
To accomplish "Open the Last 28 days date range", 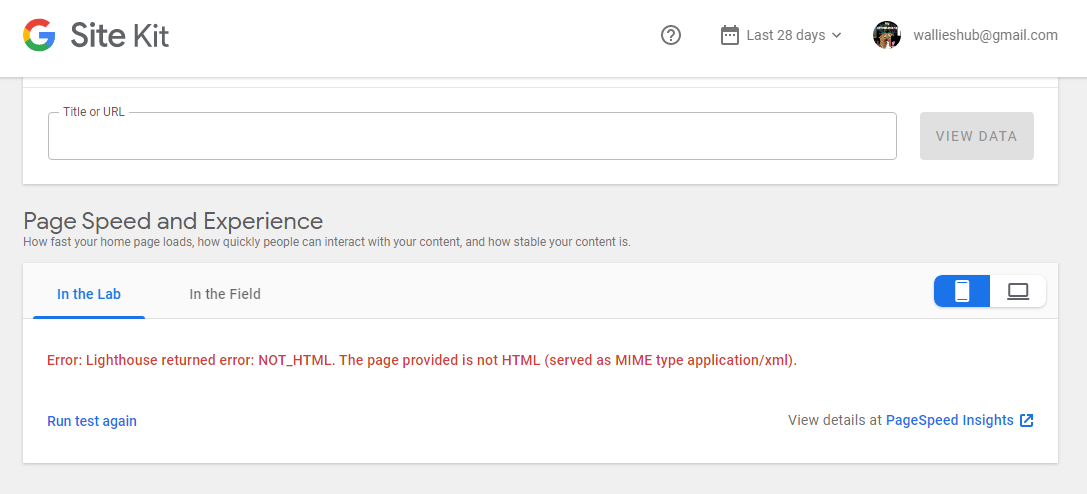I will coord(785,35).
